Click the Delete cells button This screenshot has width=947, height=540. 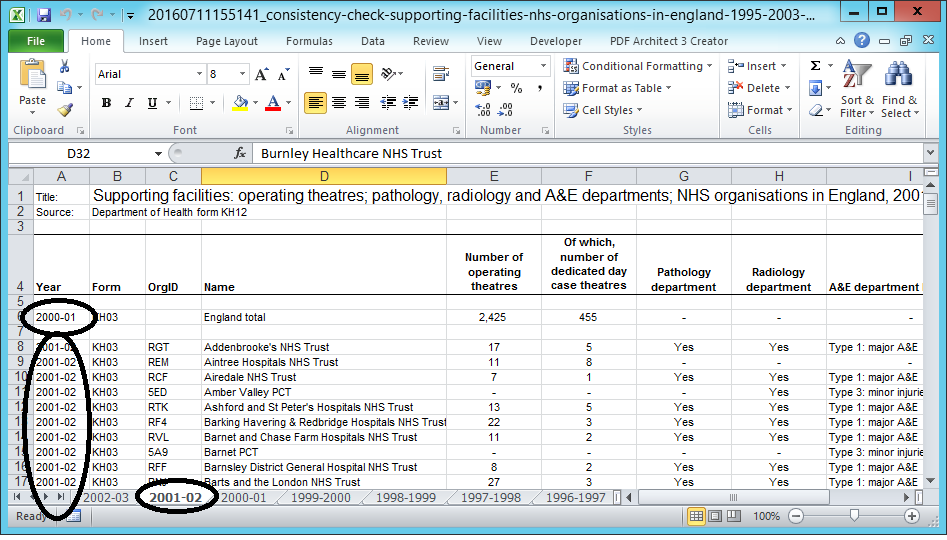click(x=759, y=88)
